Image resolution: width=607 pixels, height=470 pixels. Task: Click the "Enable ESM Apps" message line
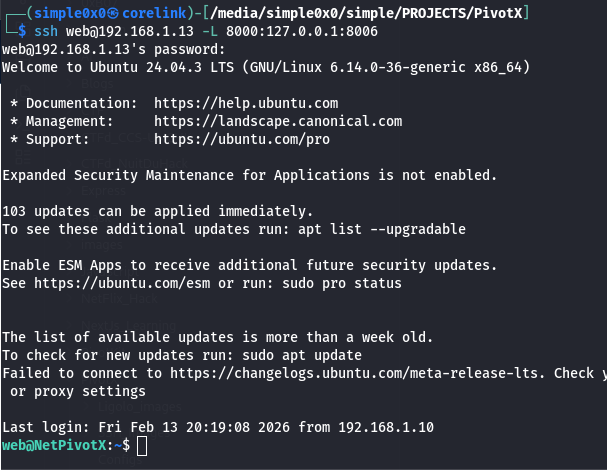click(x=249, y=265)
